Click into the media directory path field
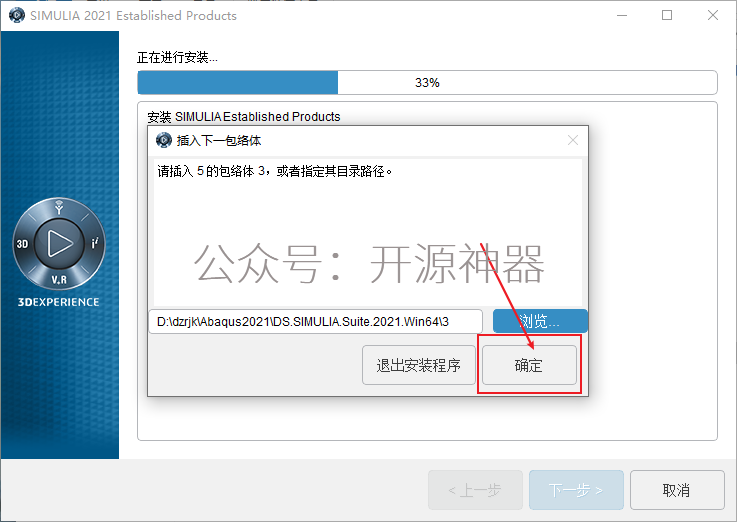 point(315,321)
